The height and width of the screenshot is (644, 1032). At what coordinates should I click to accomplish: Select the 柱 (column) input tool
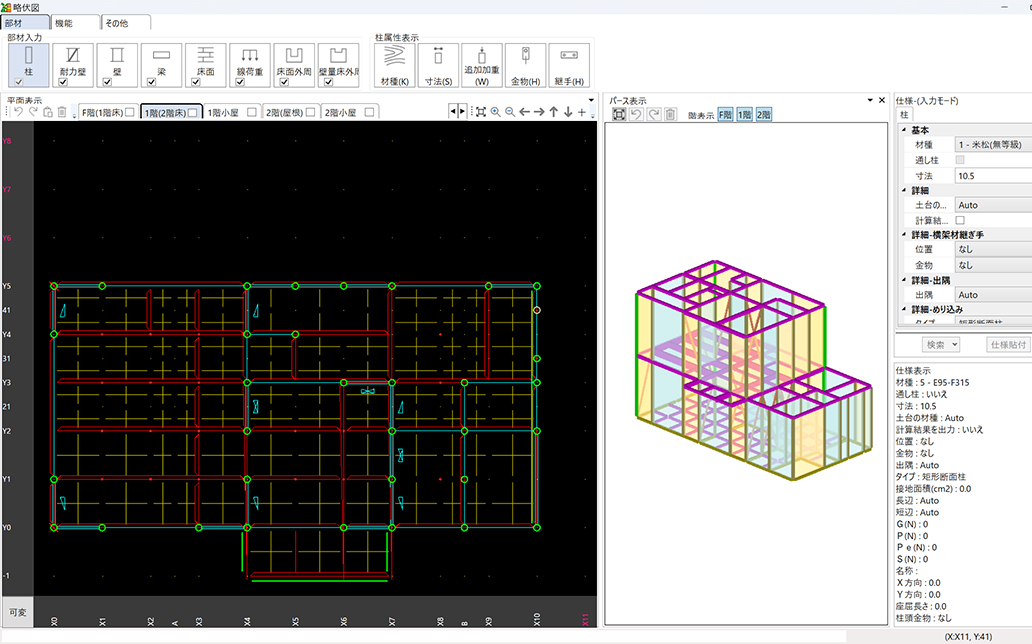click(28, 60)
